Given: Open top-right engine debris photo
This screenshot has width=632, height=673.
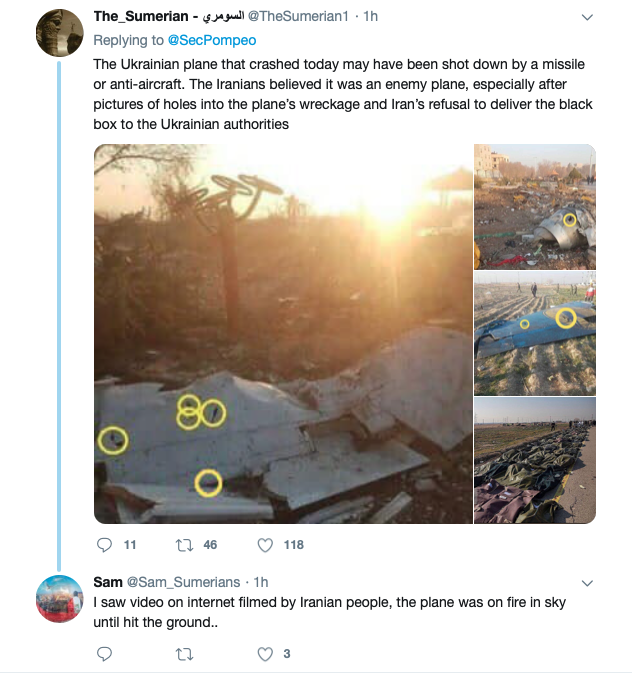Looking at the screenshot, I should tap(535, 205).
